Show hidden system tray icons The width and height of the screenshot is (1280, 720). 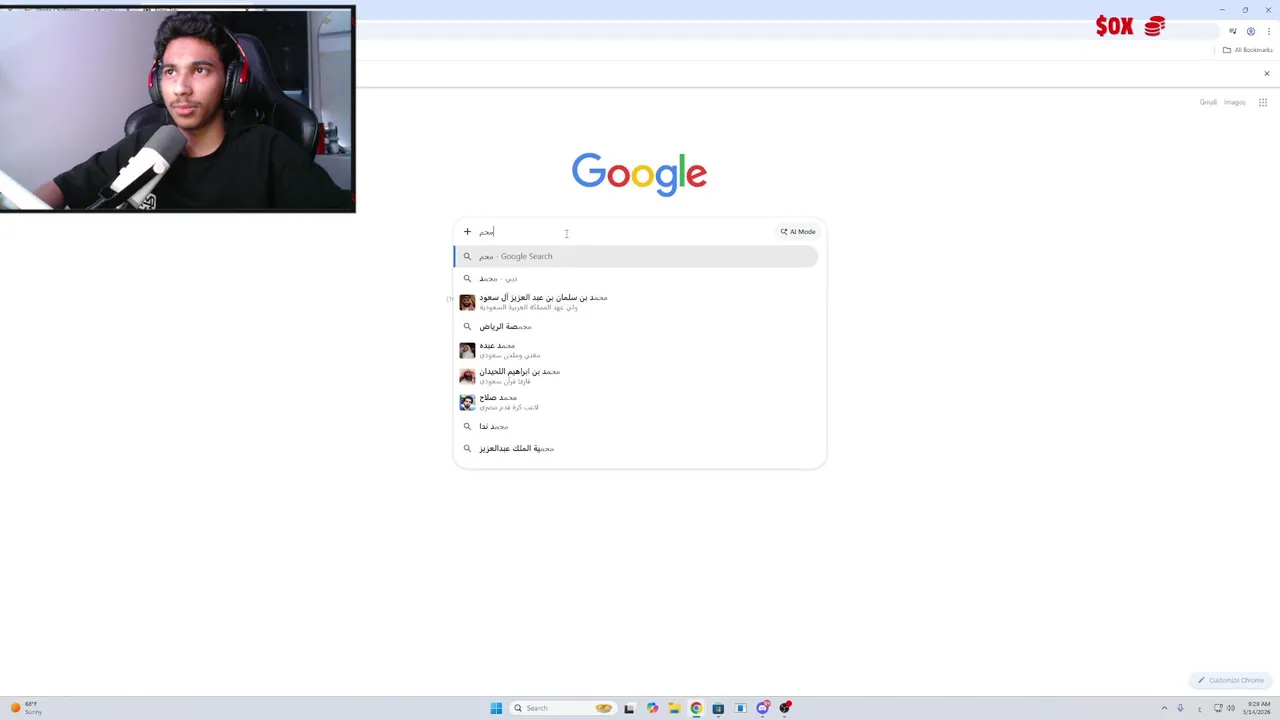[1164, 708]
